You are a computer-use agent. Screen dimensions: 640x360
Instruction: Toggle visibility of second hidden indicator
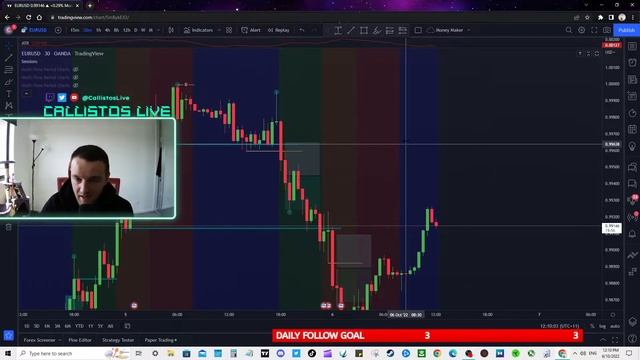click(x=76, y=77)
